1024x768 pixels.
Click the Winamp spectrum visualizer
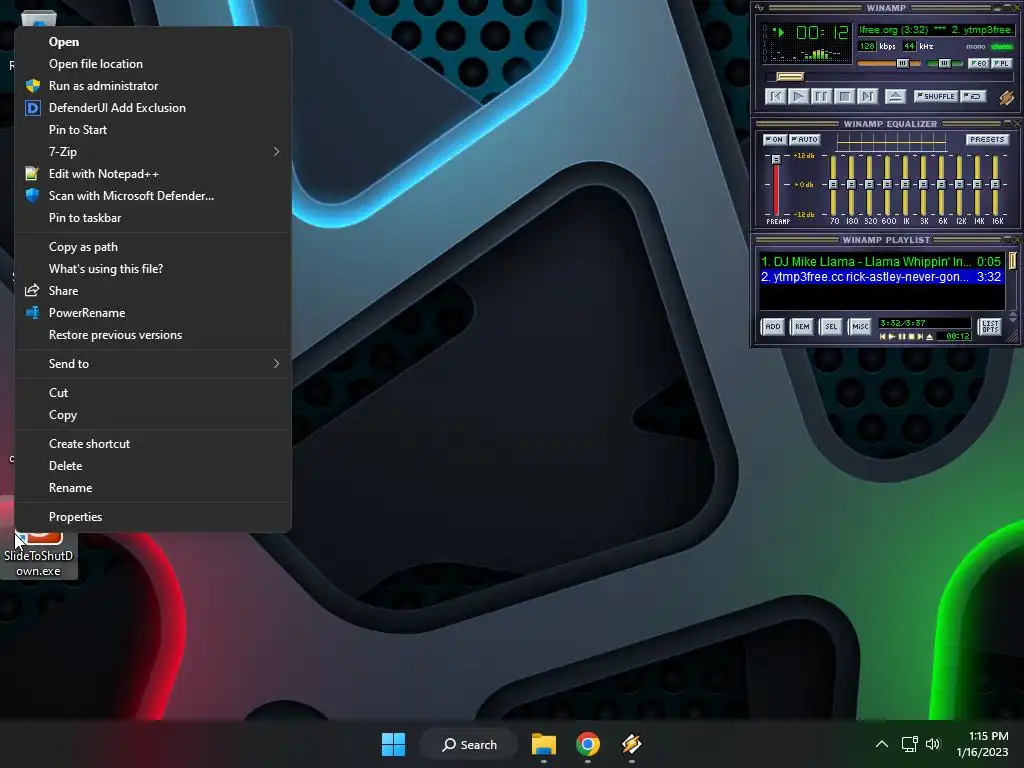click(x=810, y=54)
